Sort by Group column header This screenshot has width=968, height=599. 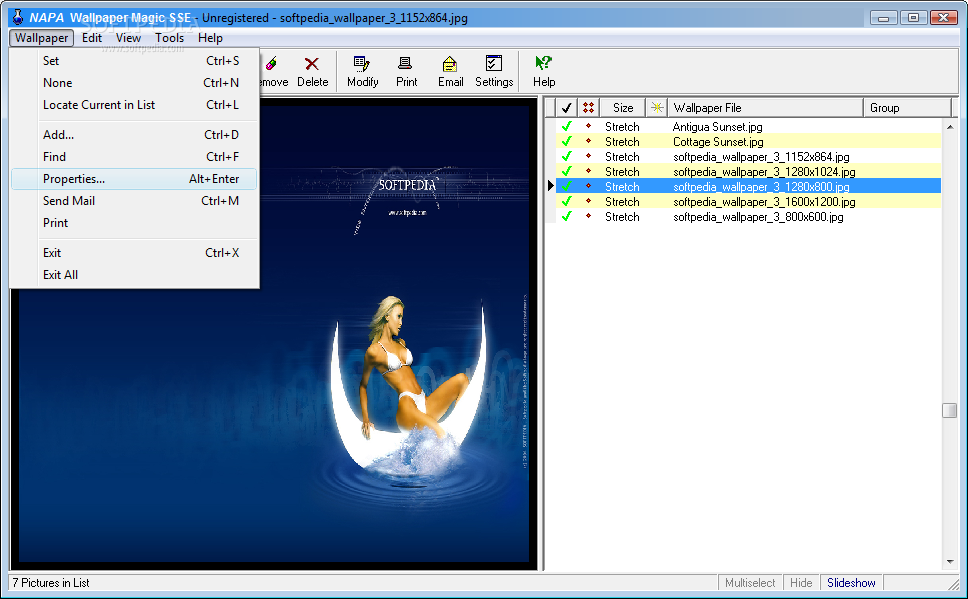pyautogui.click(x=907, y=107)
